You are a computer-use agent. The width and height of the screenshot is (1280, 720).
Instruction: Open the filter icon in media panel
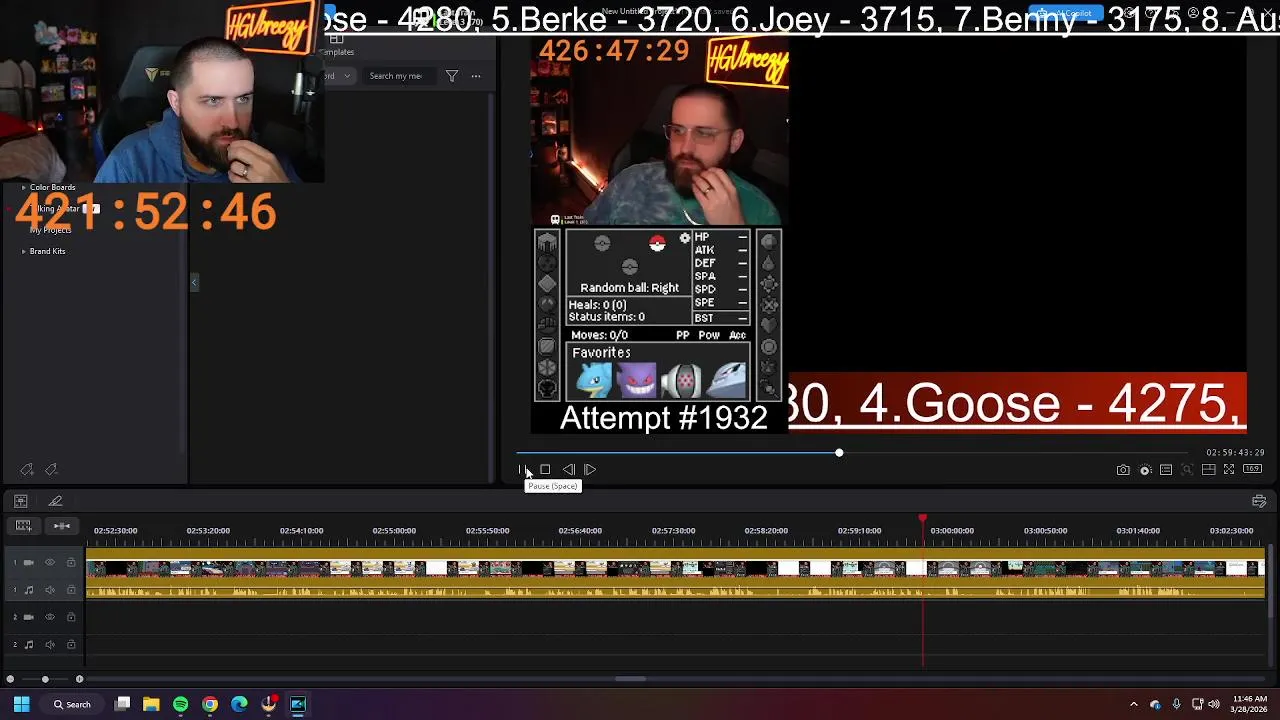pyautogui.click(x=452, y=76)
